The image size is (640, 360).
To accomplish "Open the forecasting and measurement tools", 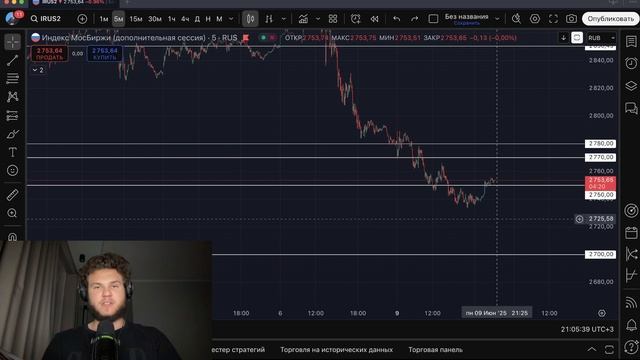I will click(13, 116).
